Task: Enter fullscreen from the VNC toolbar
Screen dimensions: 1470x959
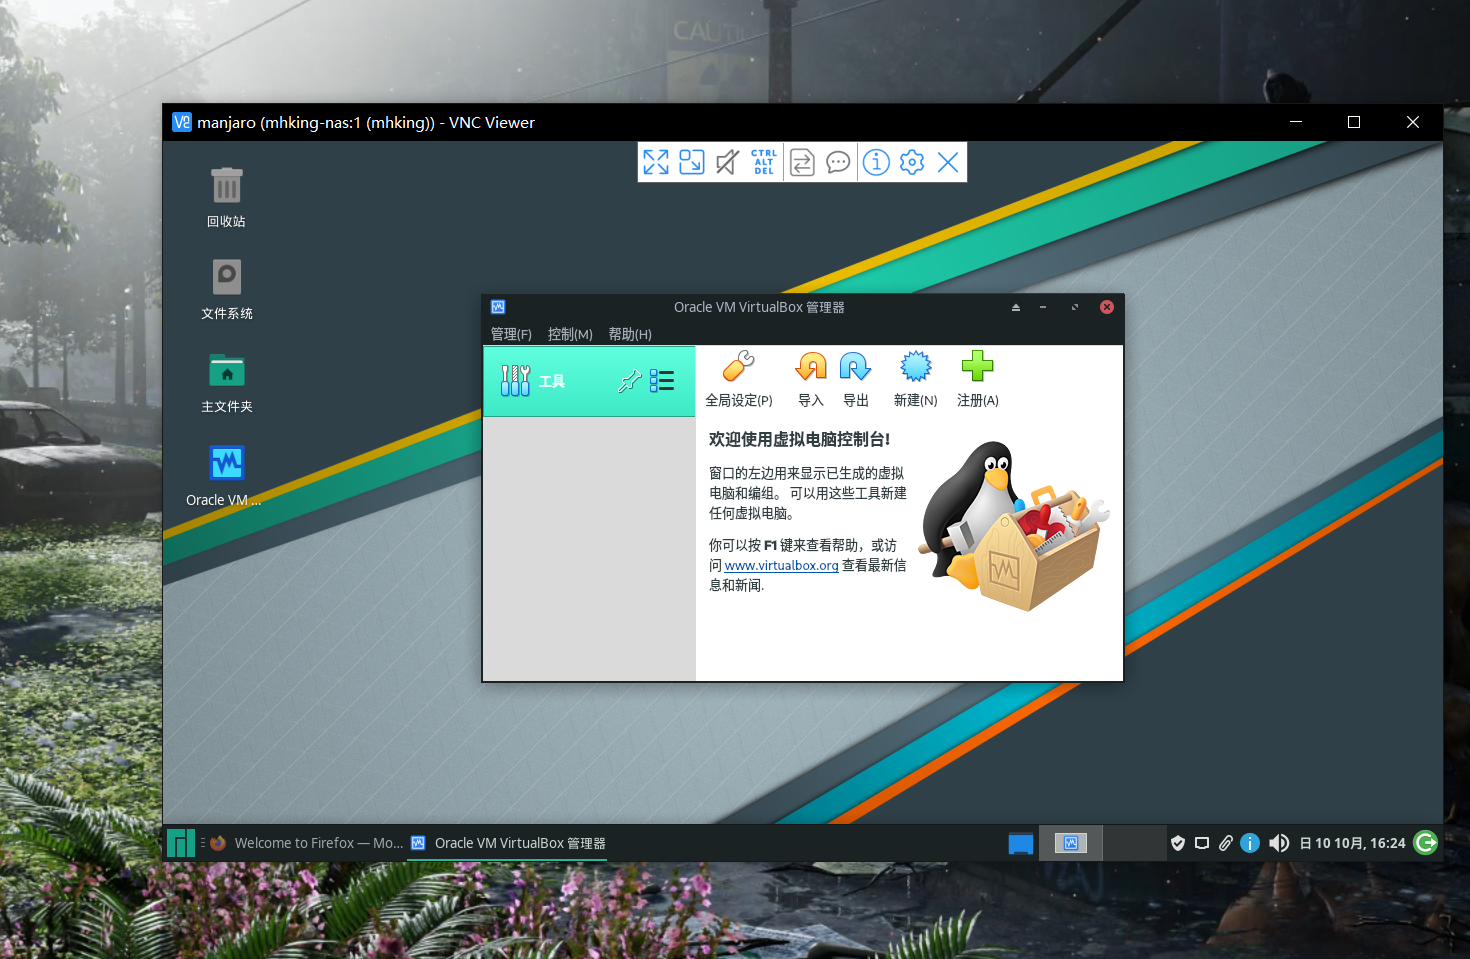Action: click(656, 162)
